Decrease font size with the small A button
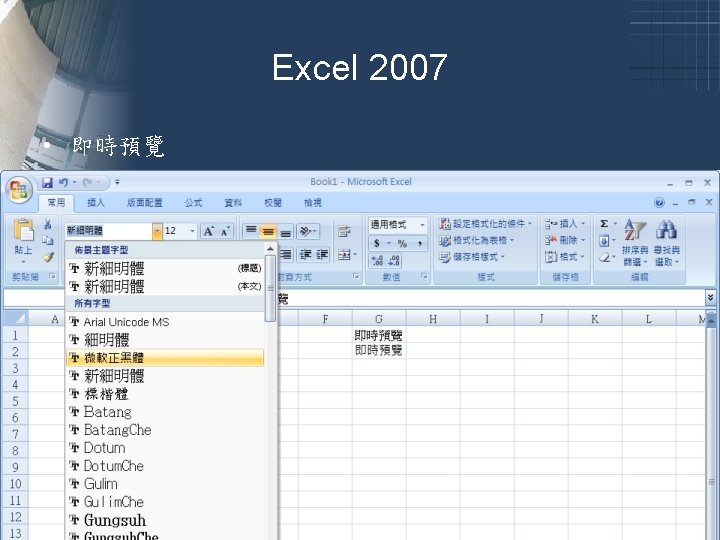 tap(225, 231)
